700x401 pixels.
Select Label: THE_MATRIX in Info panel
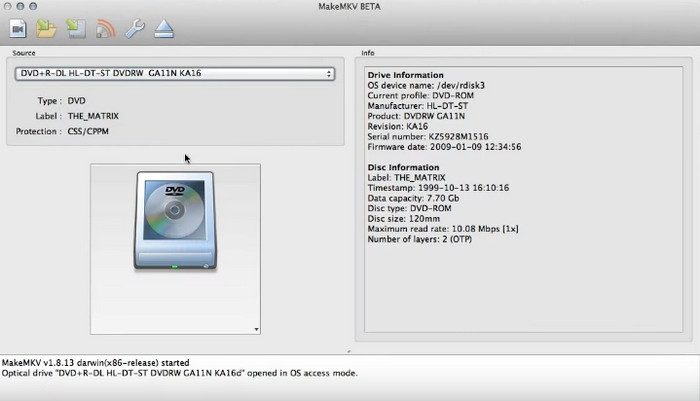(x=406, y=178)
